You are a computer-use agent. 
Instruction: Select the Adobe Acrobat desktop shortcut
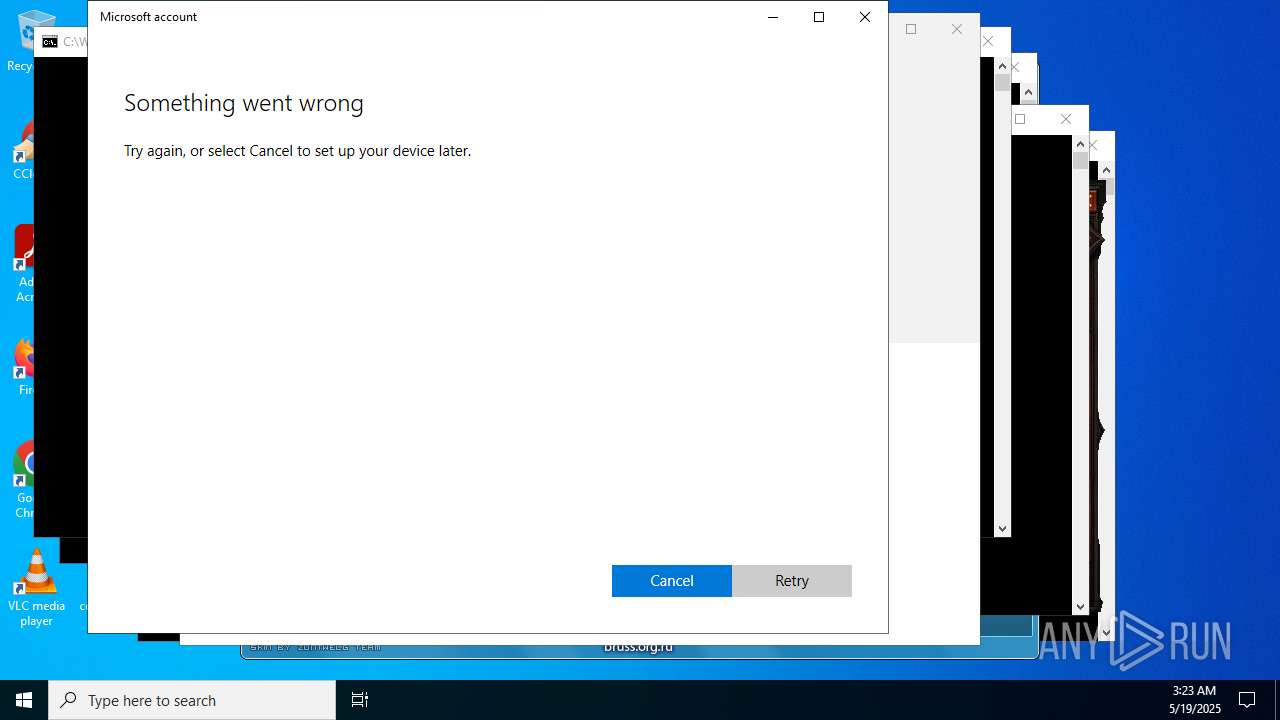[24, 262]
